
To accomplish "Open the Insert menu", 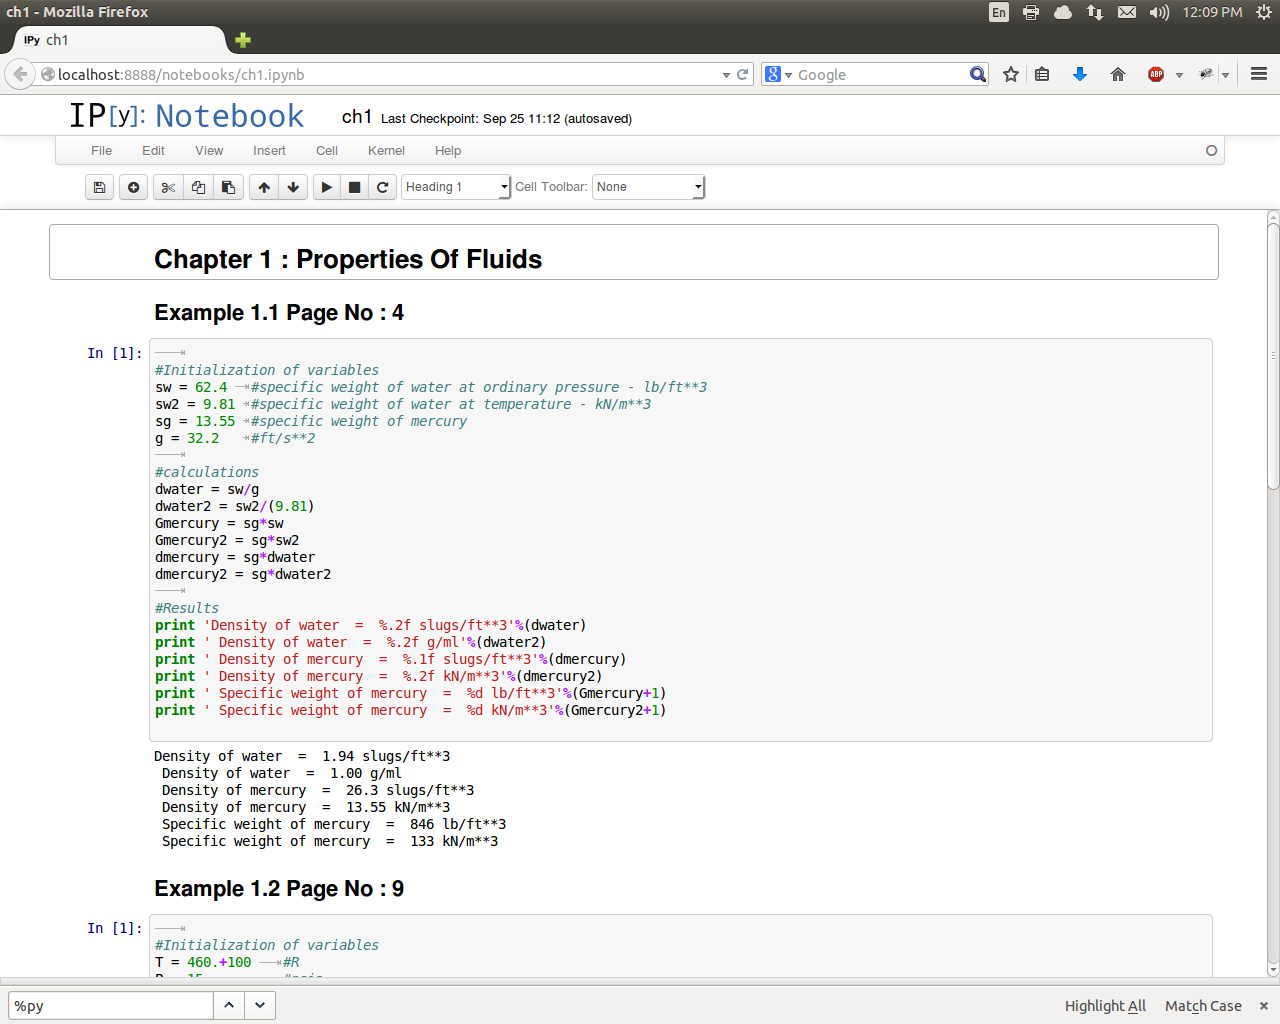I will point(269,151).
